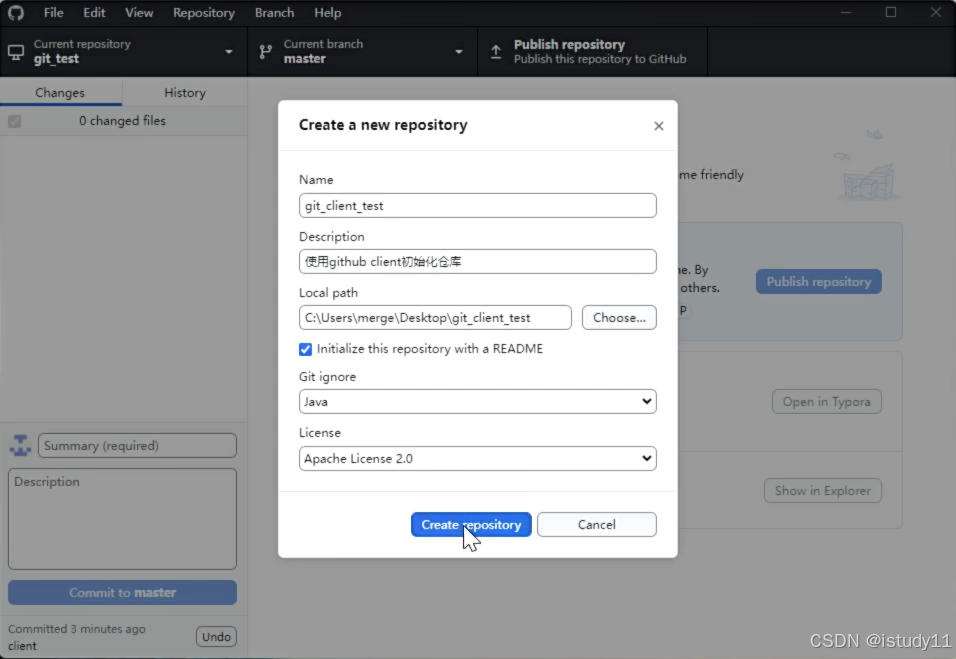
Task: Undo the last commit
Action: tap(216, 637)
